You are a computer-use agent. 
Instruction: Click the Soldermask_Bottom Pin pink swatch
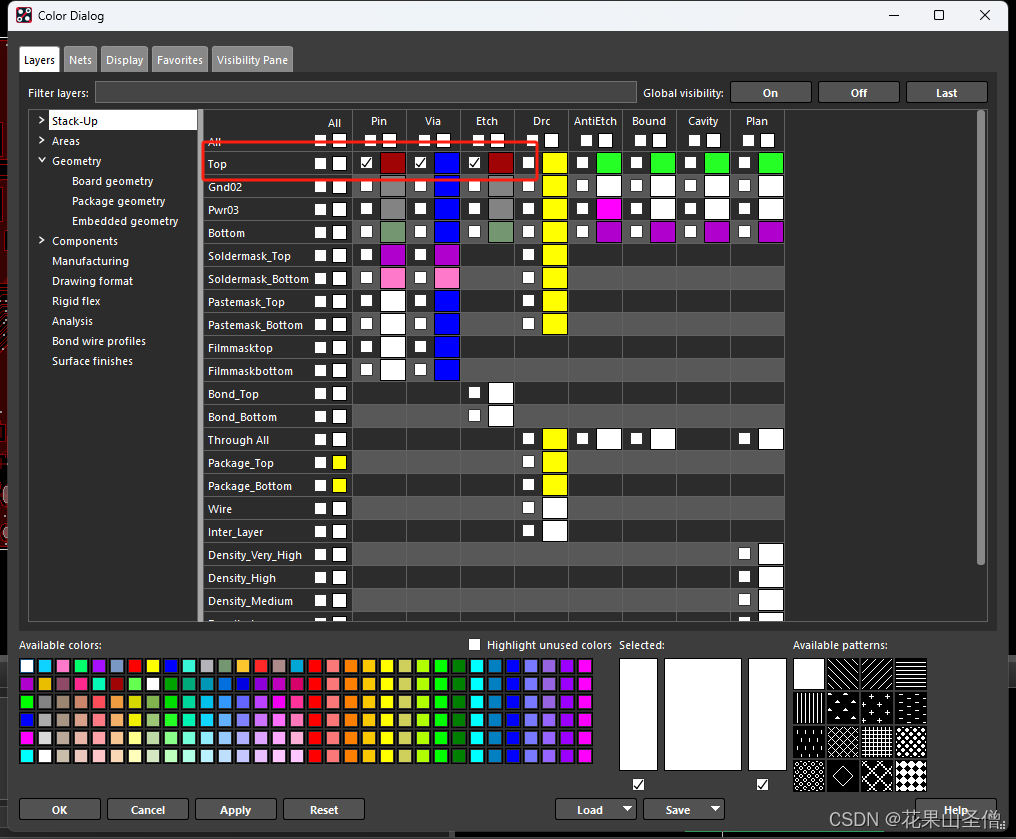click(393, 278)
